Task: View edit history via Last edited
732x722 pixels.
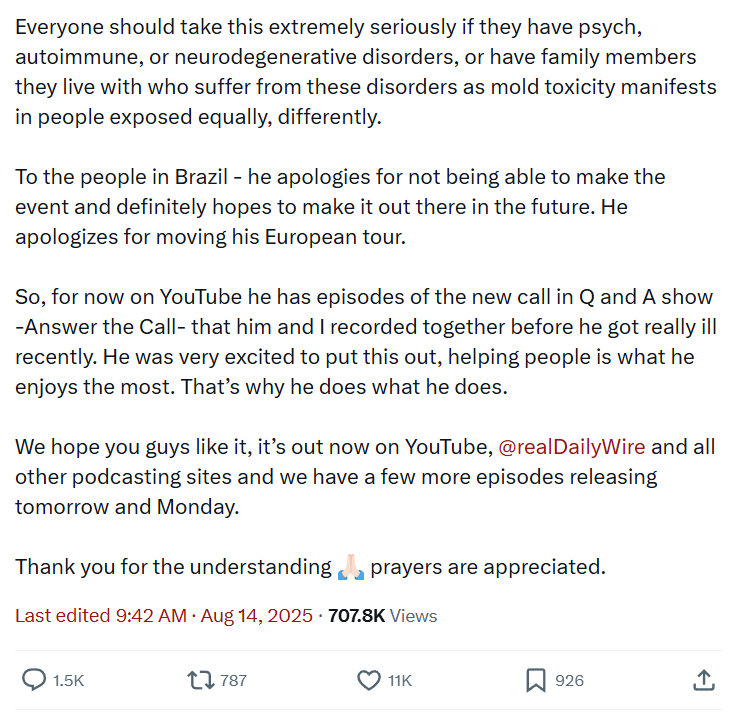Action: (63, 616)
